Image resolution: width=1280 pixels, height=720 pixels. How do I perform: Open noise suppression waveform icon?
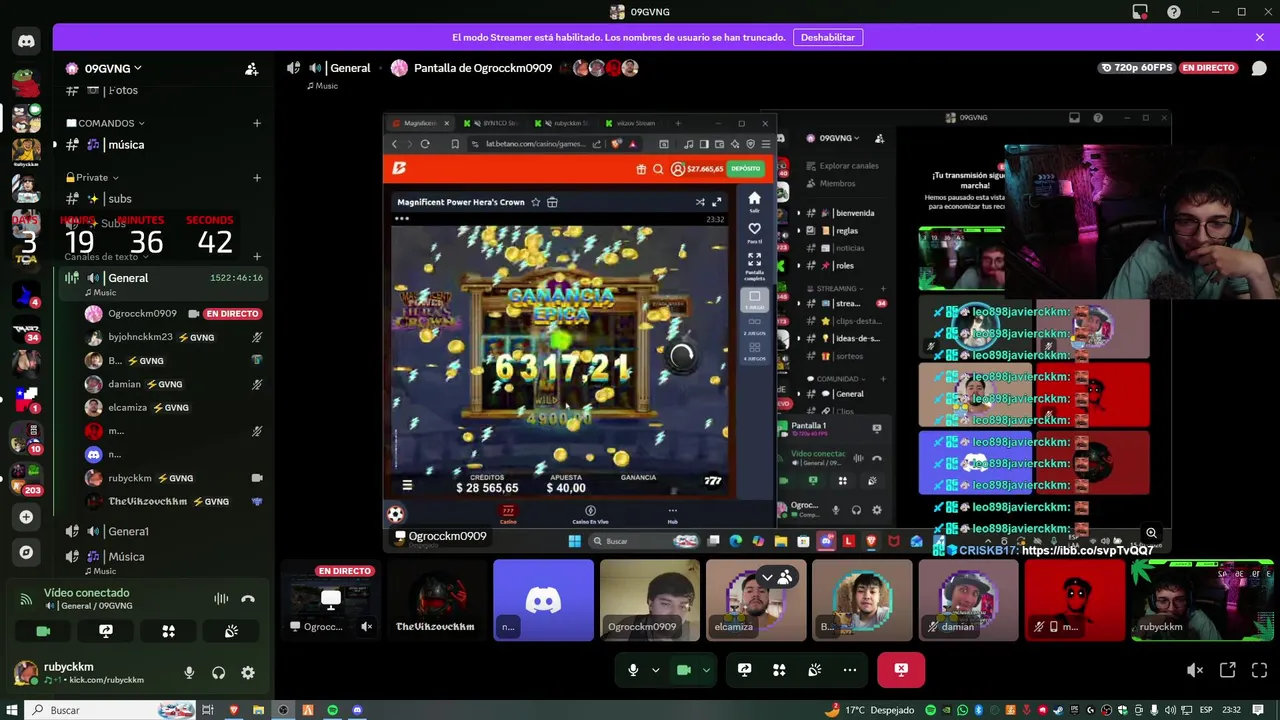coord(221,599)
